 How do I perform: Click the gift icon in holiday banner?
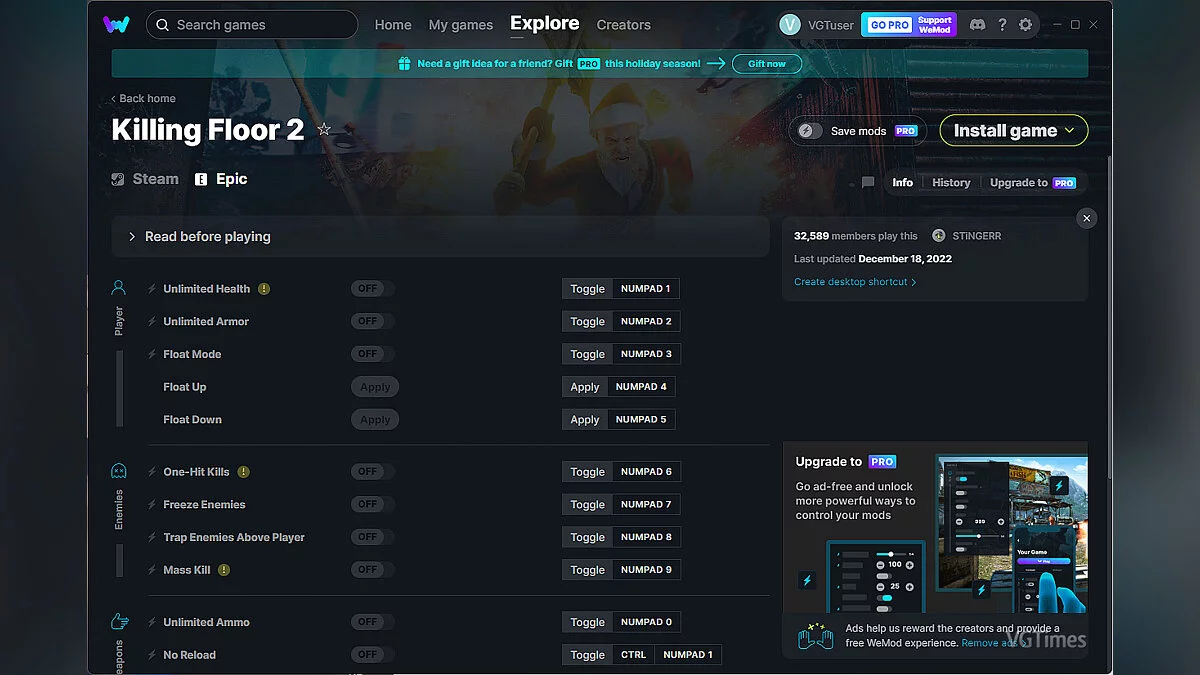tap(404, 63)
